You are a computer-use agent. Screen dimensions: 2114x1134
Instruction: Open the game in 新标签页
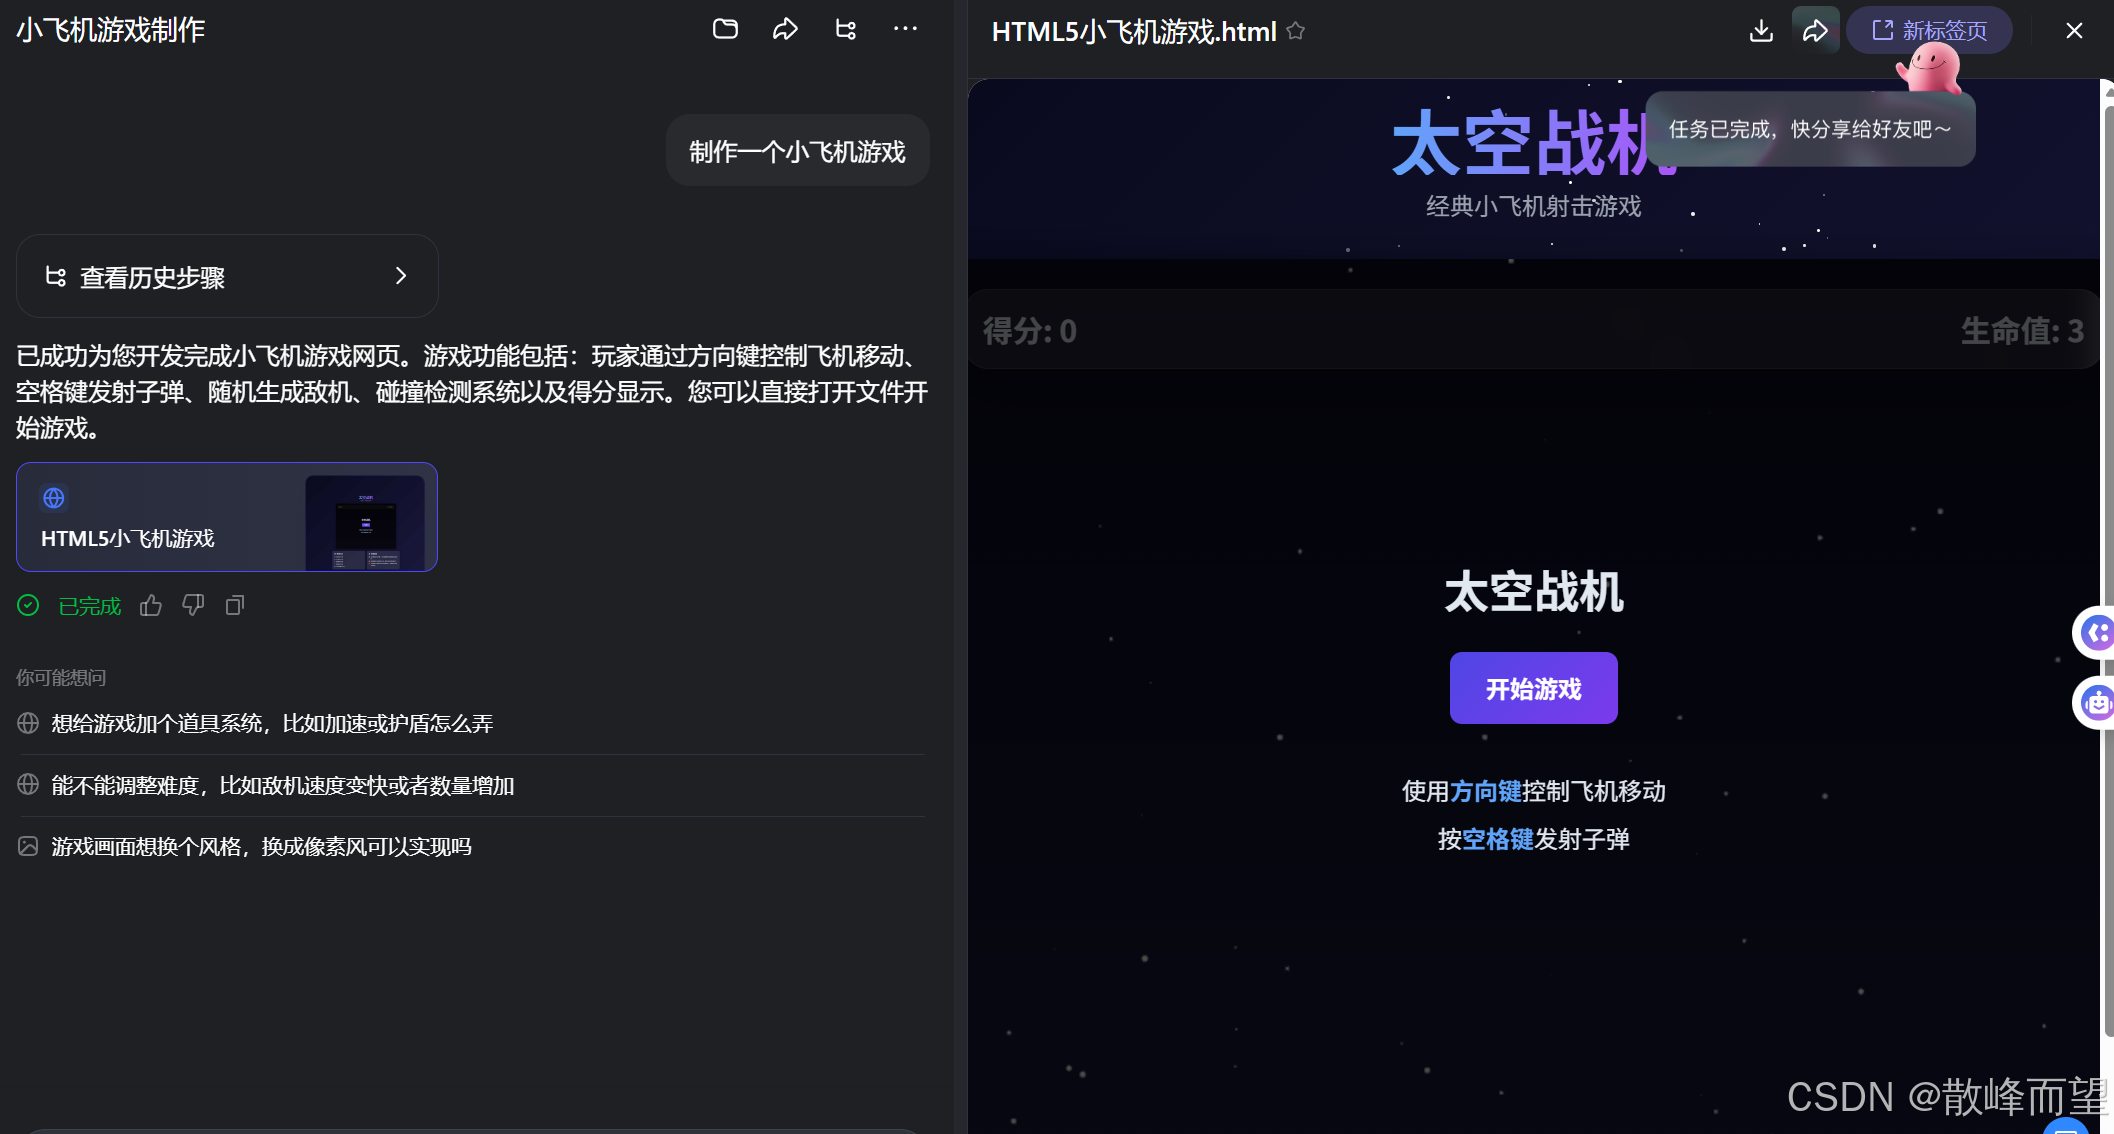click(x=1929, y=30)
